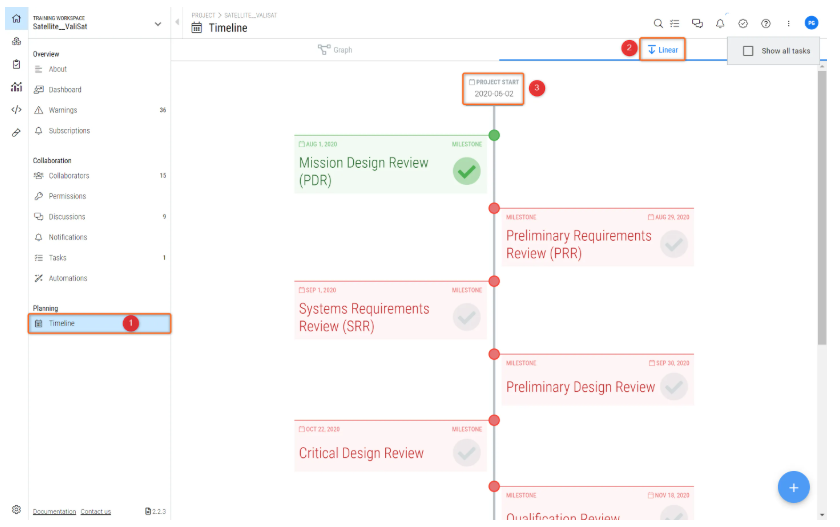Switch to the Graph tab

tap(335, 50)
